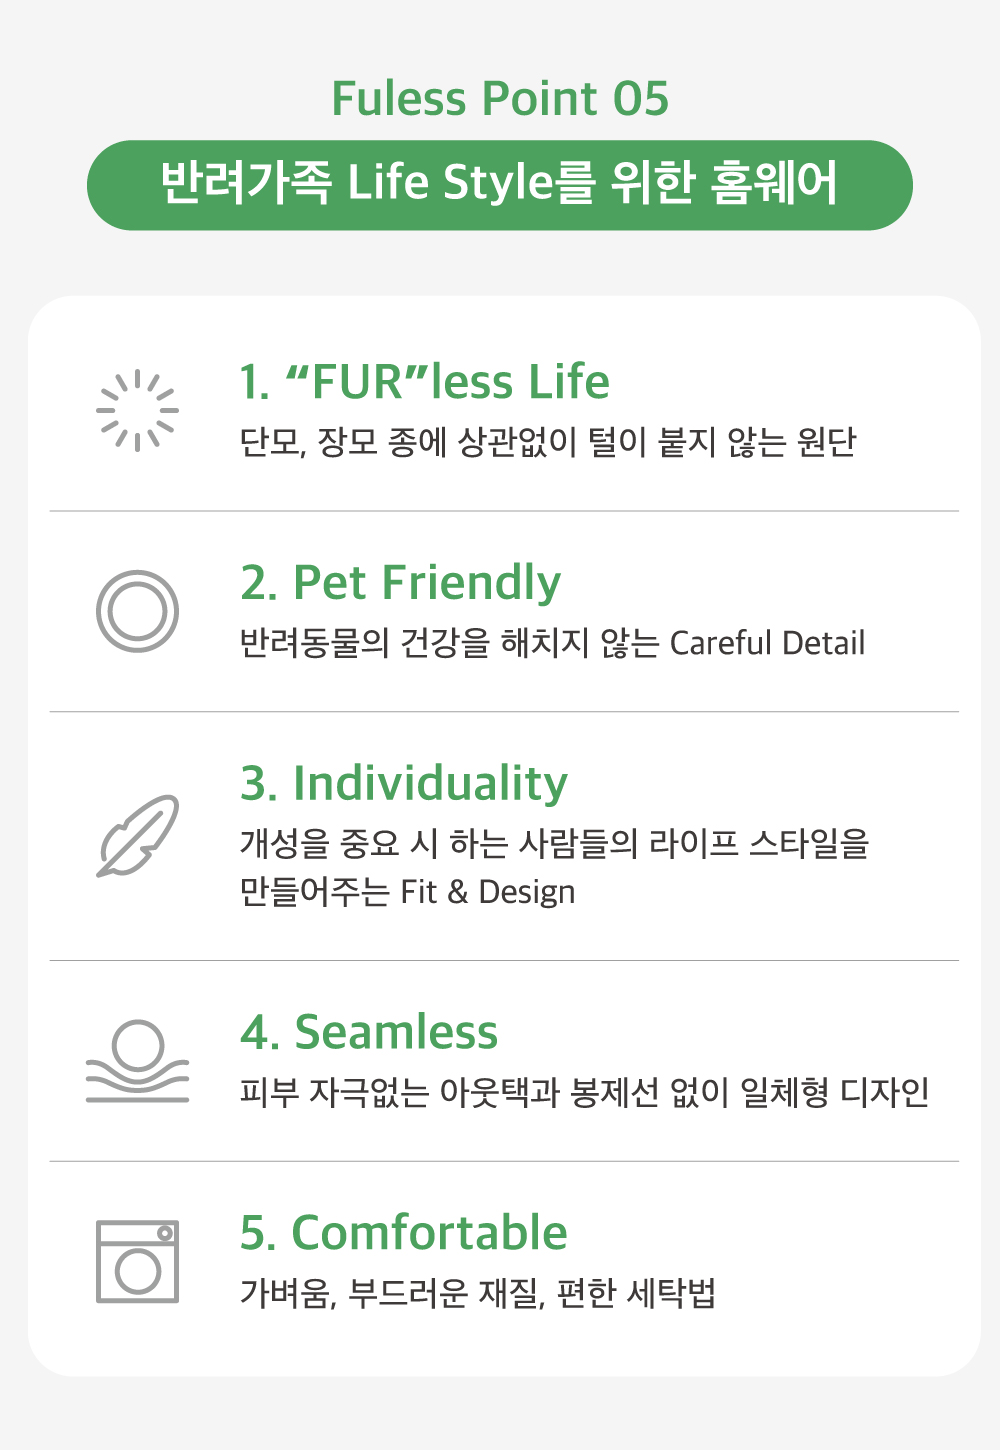Click the 'Fuless Point 05' title
Viewport: 1000px width, 1450px height.
coord(500,98)
